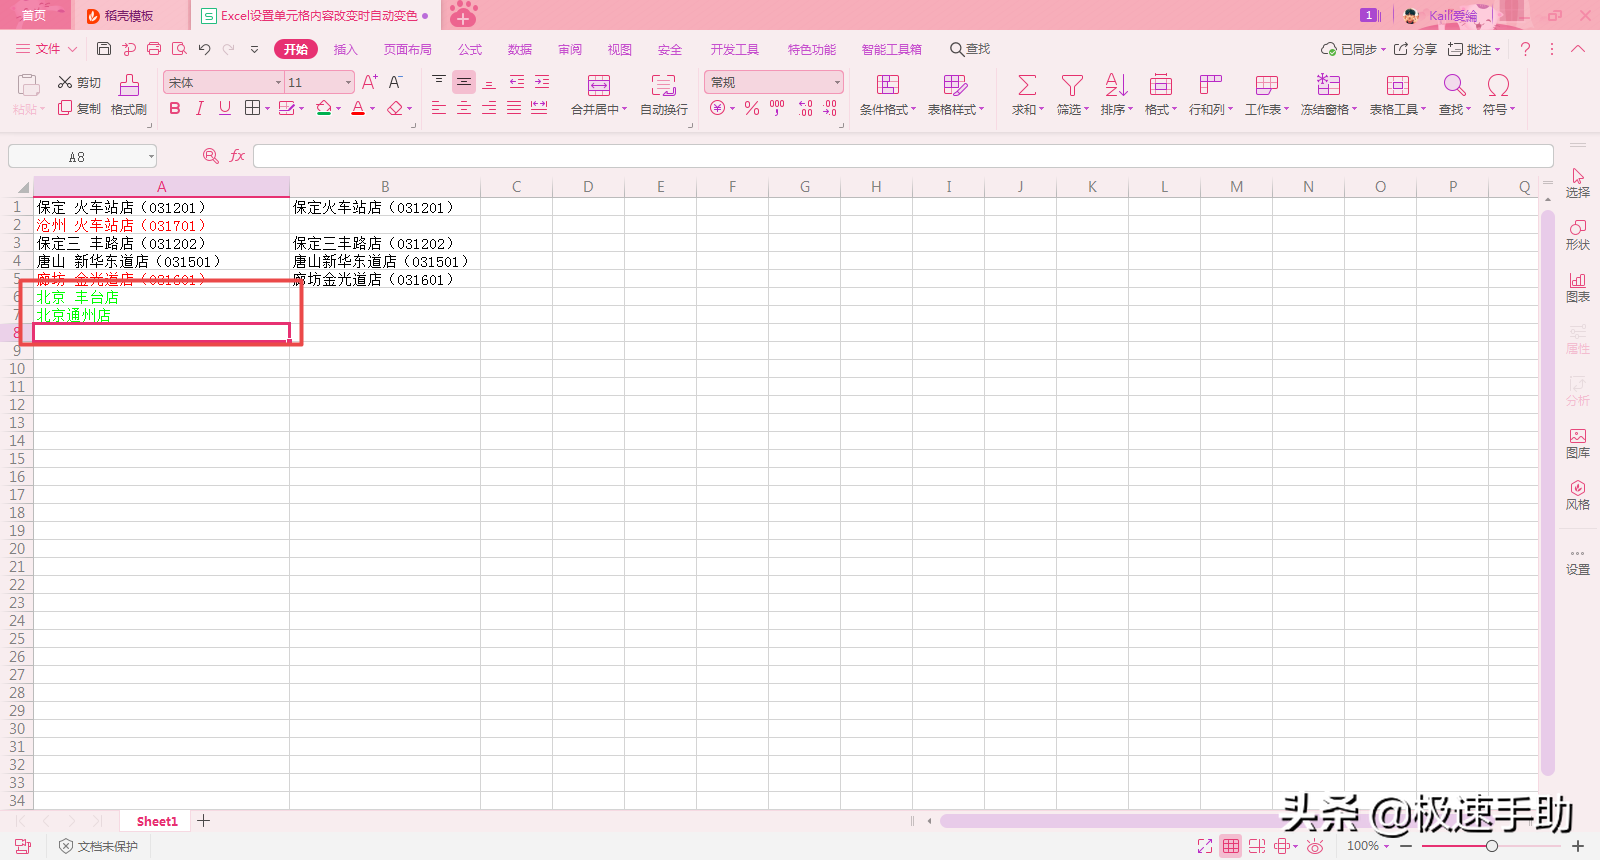Increase indent in alignment group
The height and width of the screenshot is (860, 1600).
click(x=542, y=81)
